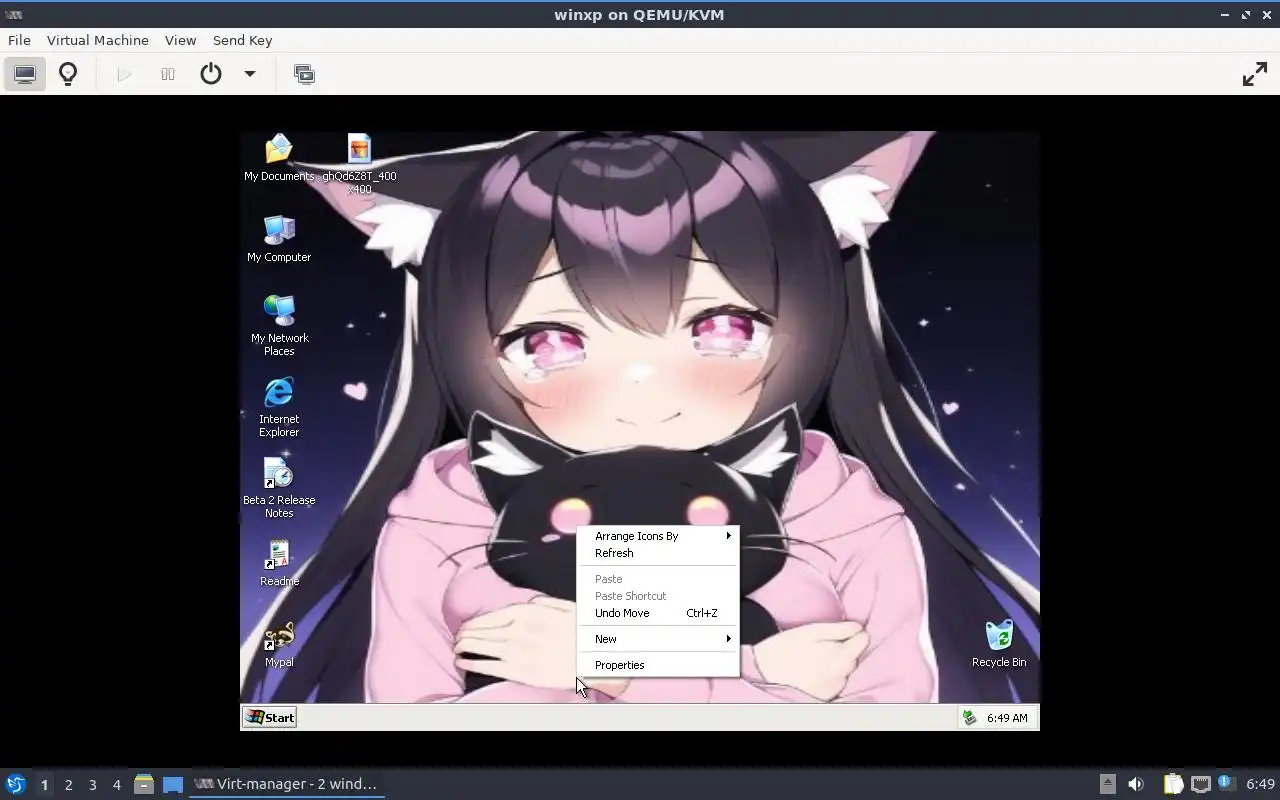
Task: Open the removable media tray icon
Action: tap(1107, 784)
